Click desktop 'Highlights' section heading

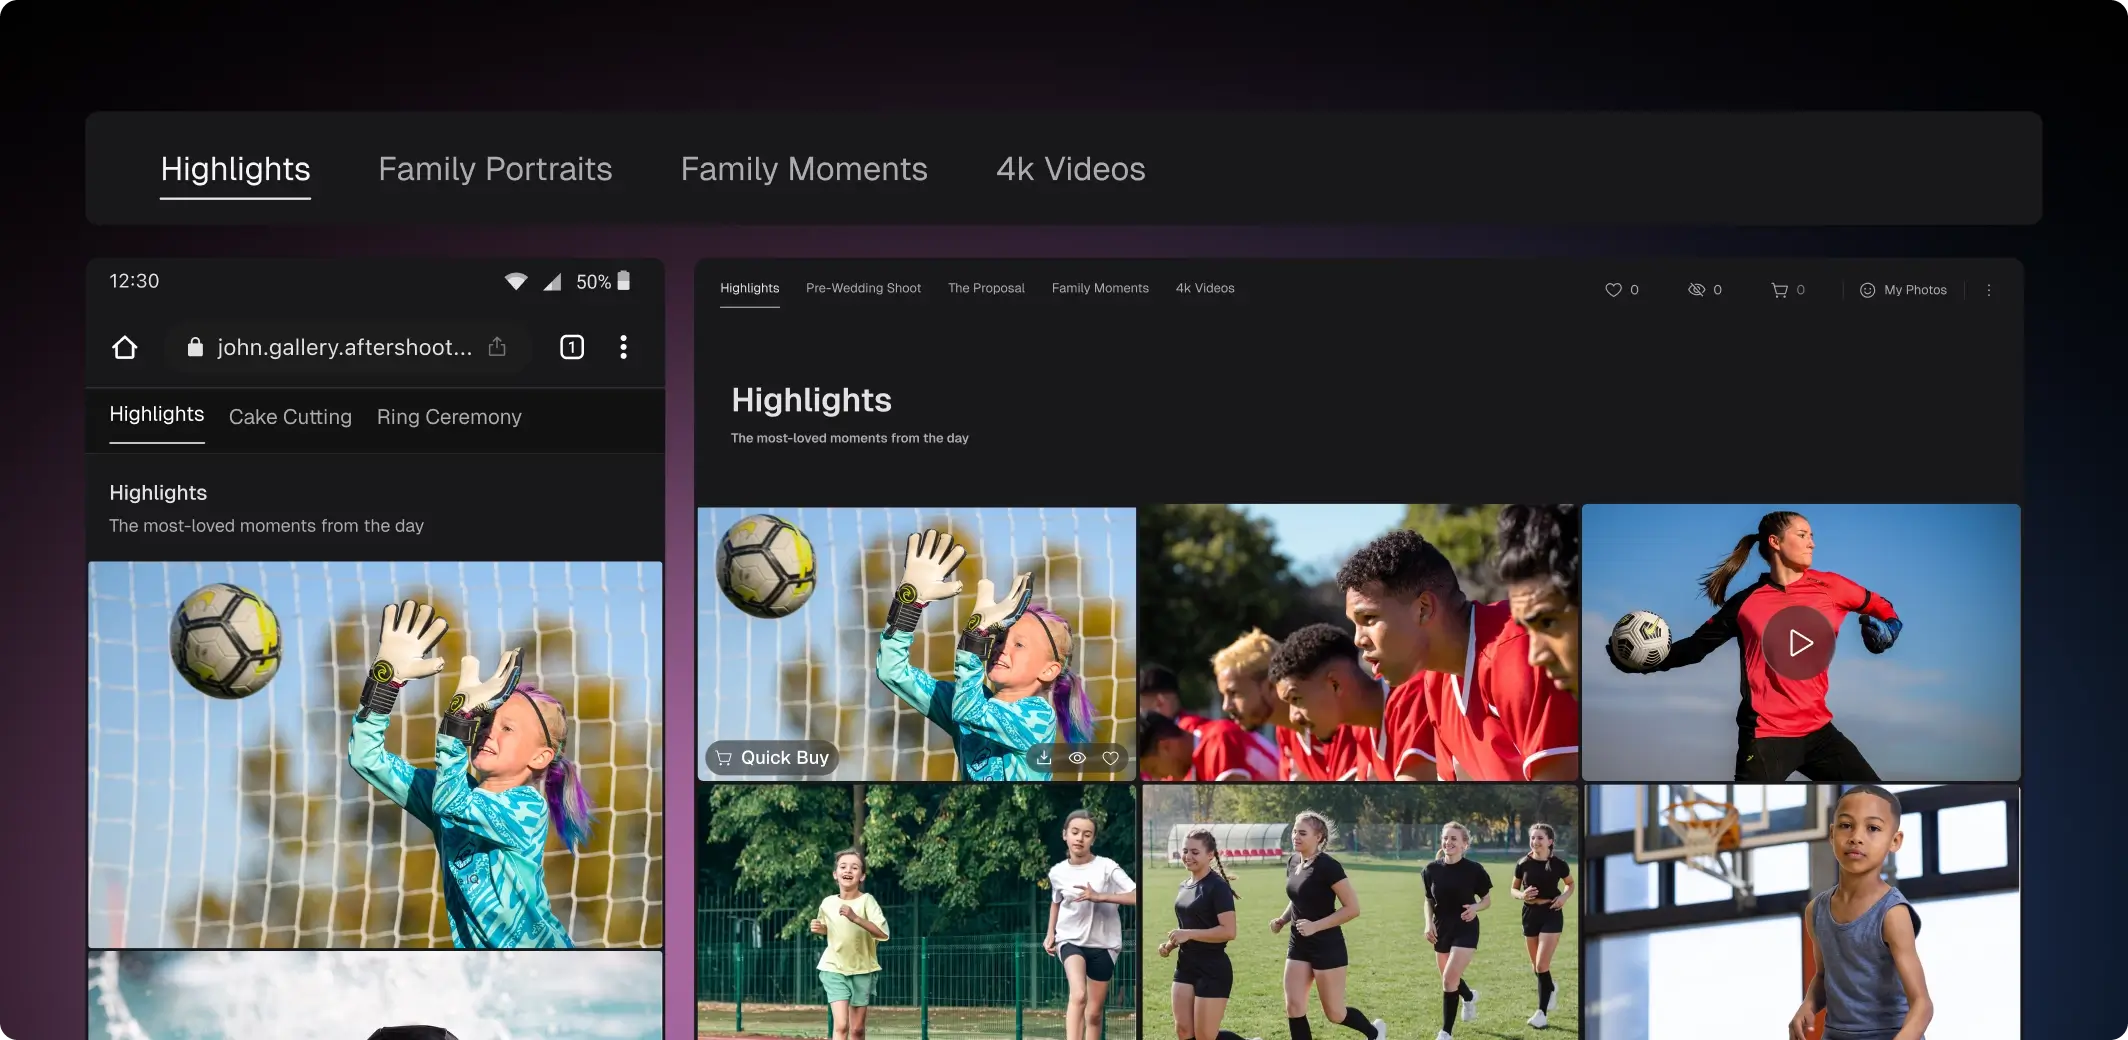coord(811,400)
